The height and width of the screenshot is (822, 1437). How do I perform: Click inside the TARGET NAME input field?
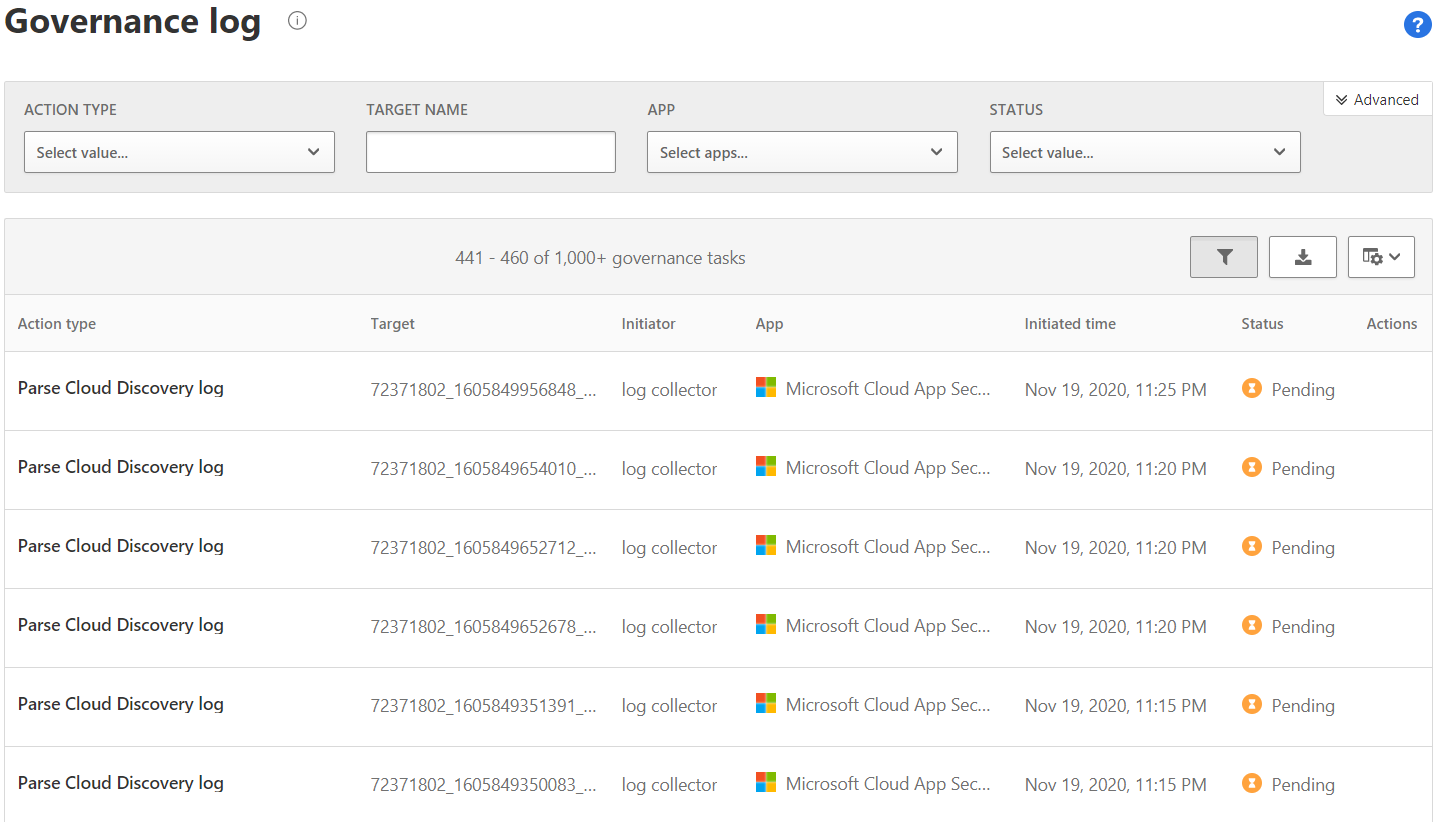[490, 151]
